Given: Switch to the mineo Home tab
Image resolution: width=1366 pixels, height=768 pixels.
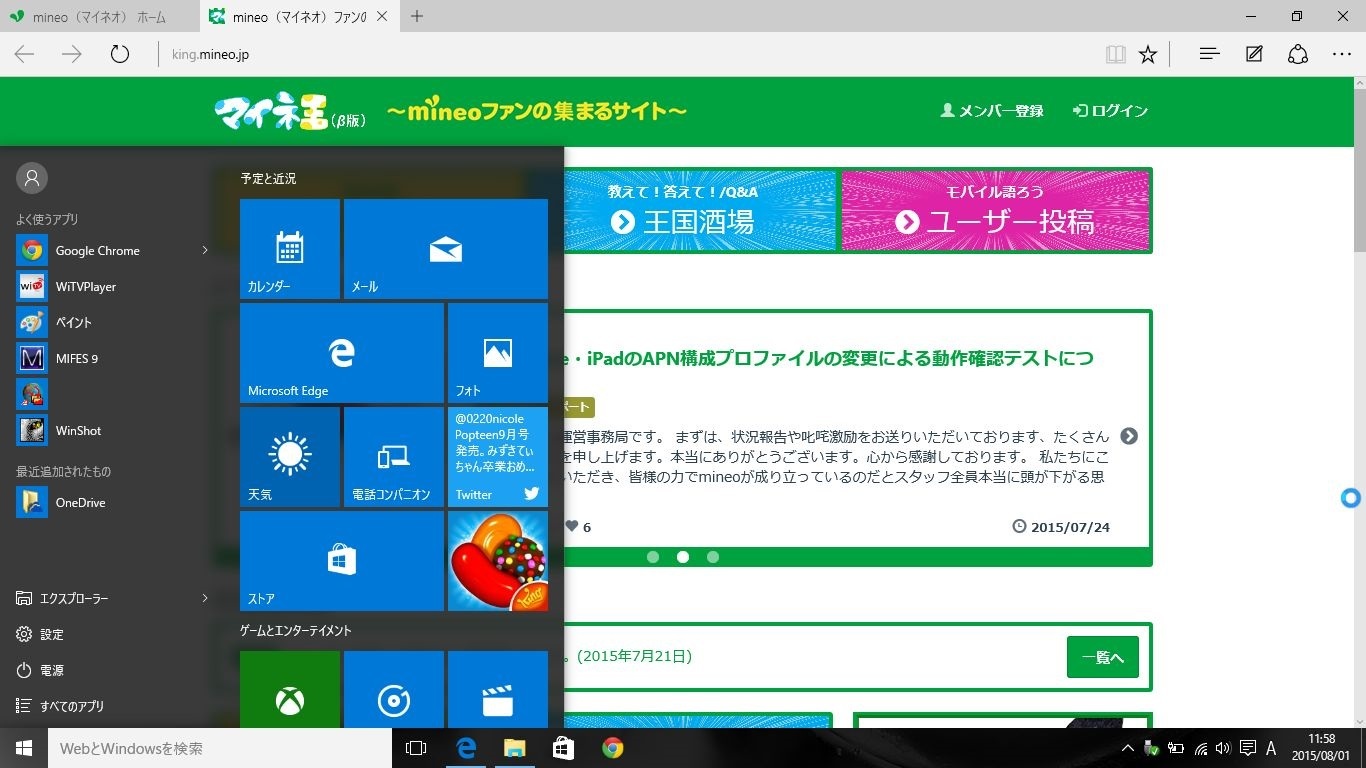Looking at the screenshot, I should tap(99, 16).
